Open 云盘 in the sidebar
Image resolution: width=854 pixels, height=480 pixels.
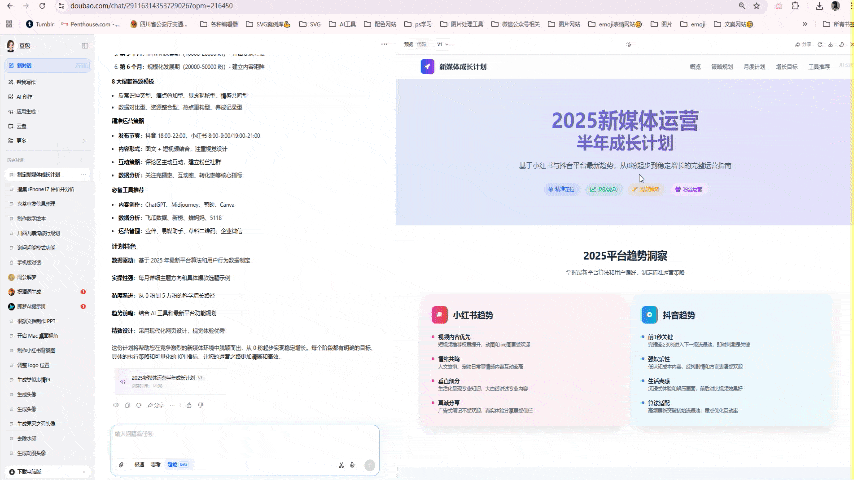coord(47,126)
